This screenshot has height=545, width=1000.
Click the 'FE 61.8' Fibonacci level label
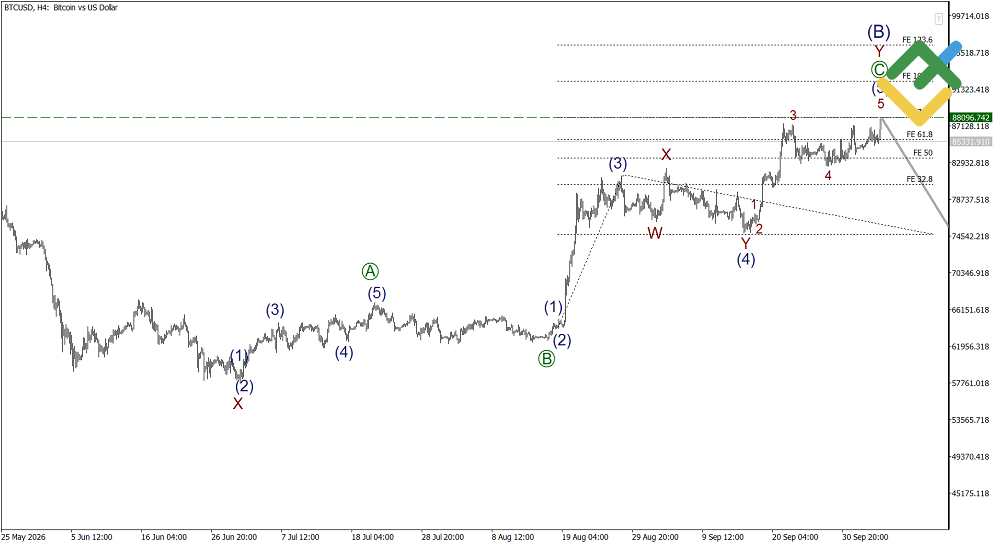pos(920,134)
